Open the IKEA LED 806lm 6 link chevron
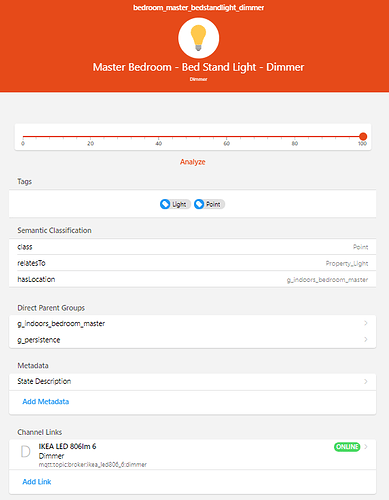The width and height of the screenshot is (389, 500). (366, 447)
